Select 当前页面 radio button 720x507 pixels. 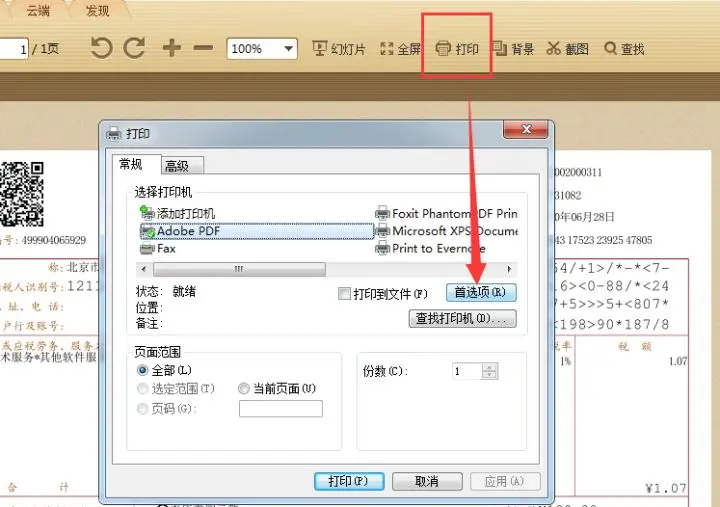244,388
